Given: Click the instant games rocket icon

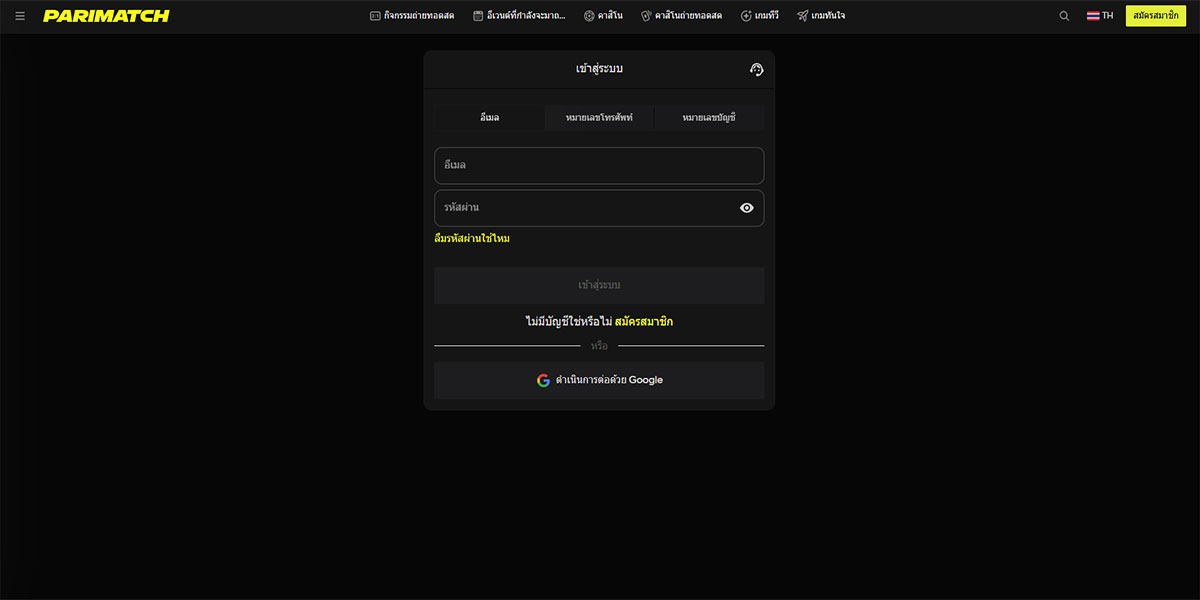Looking at the screenshot, I should coord(802,16).
